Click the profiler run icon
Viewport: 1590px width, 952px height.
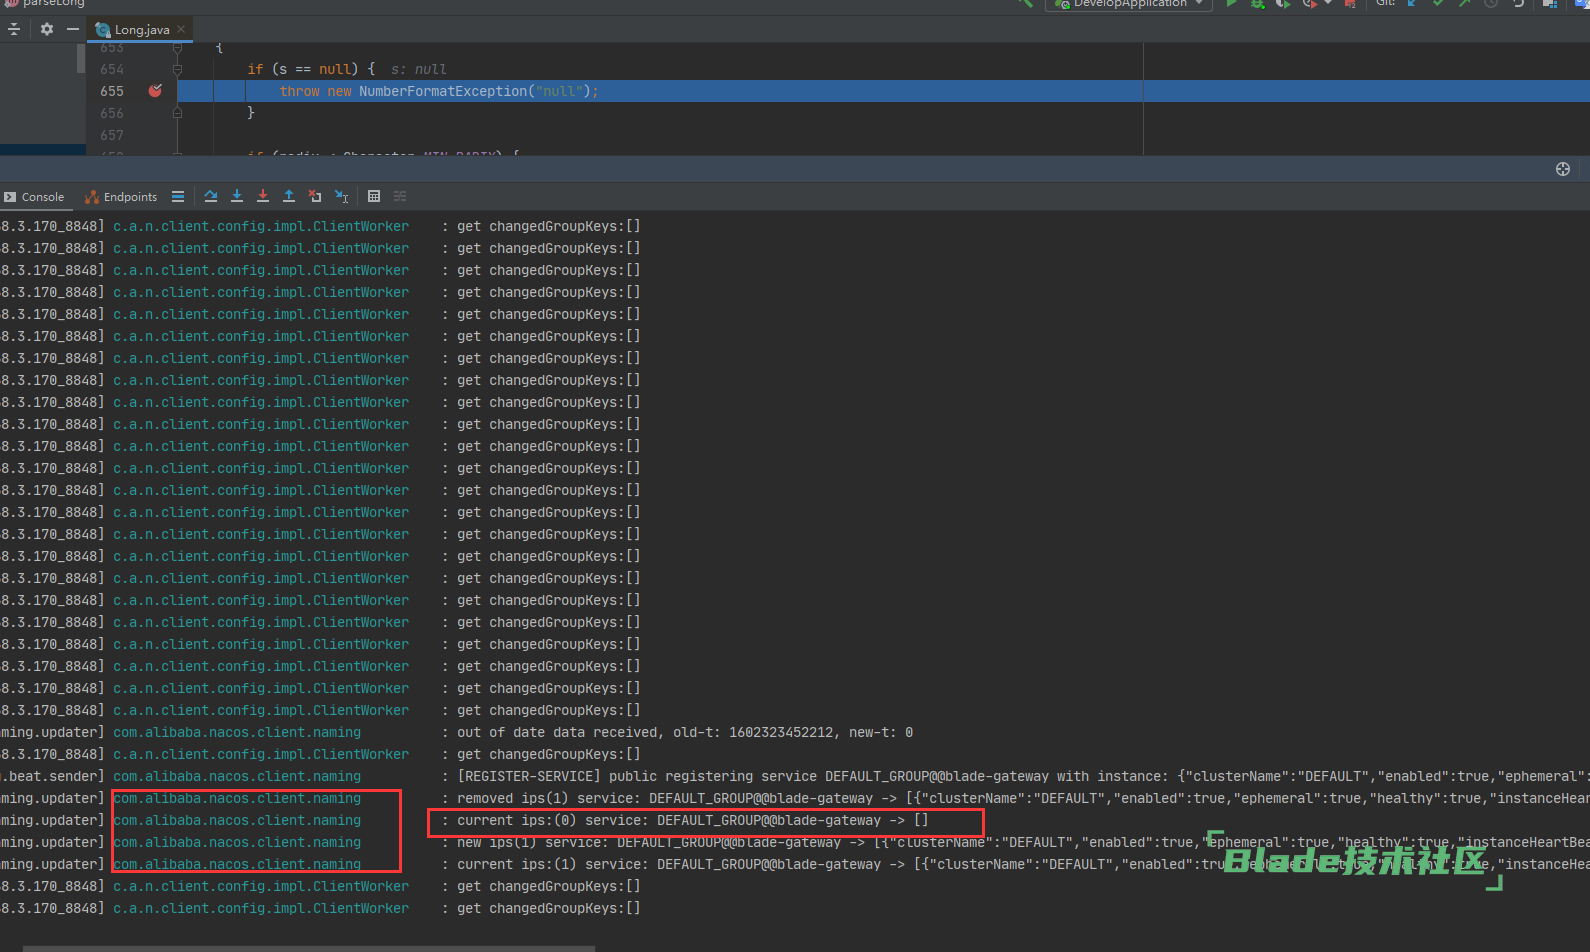click(x=1310, y=4)
